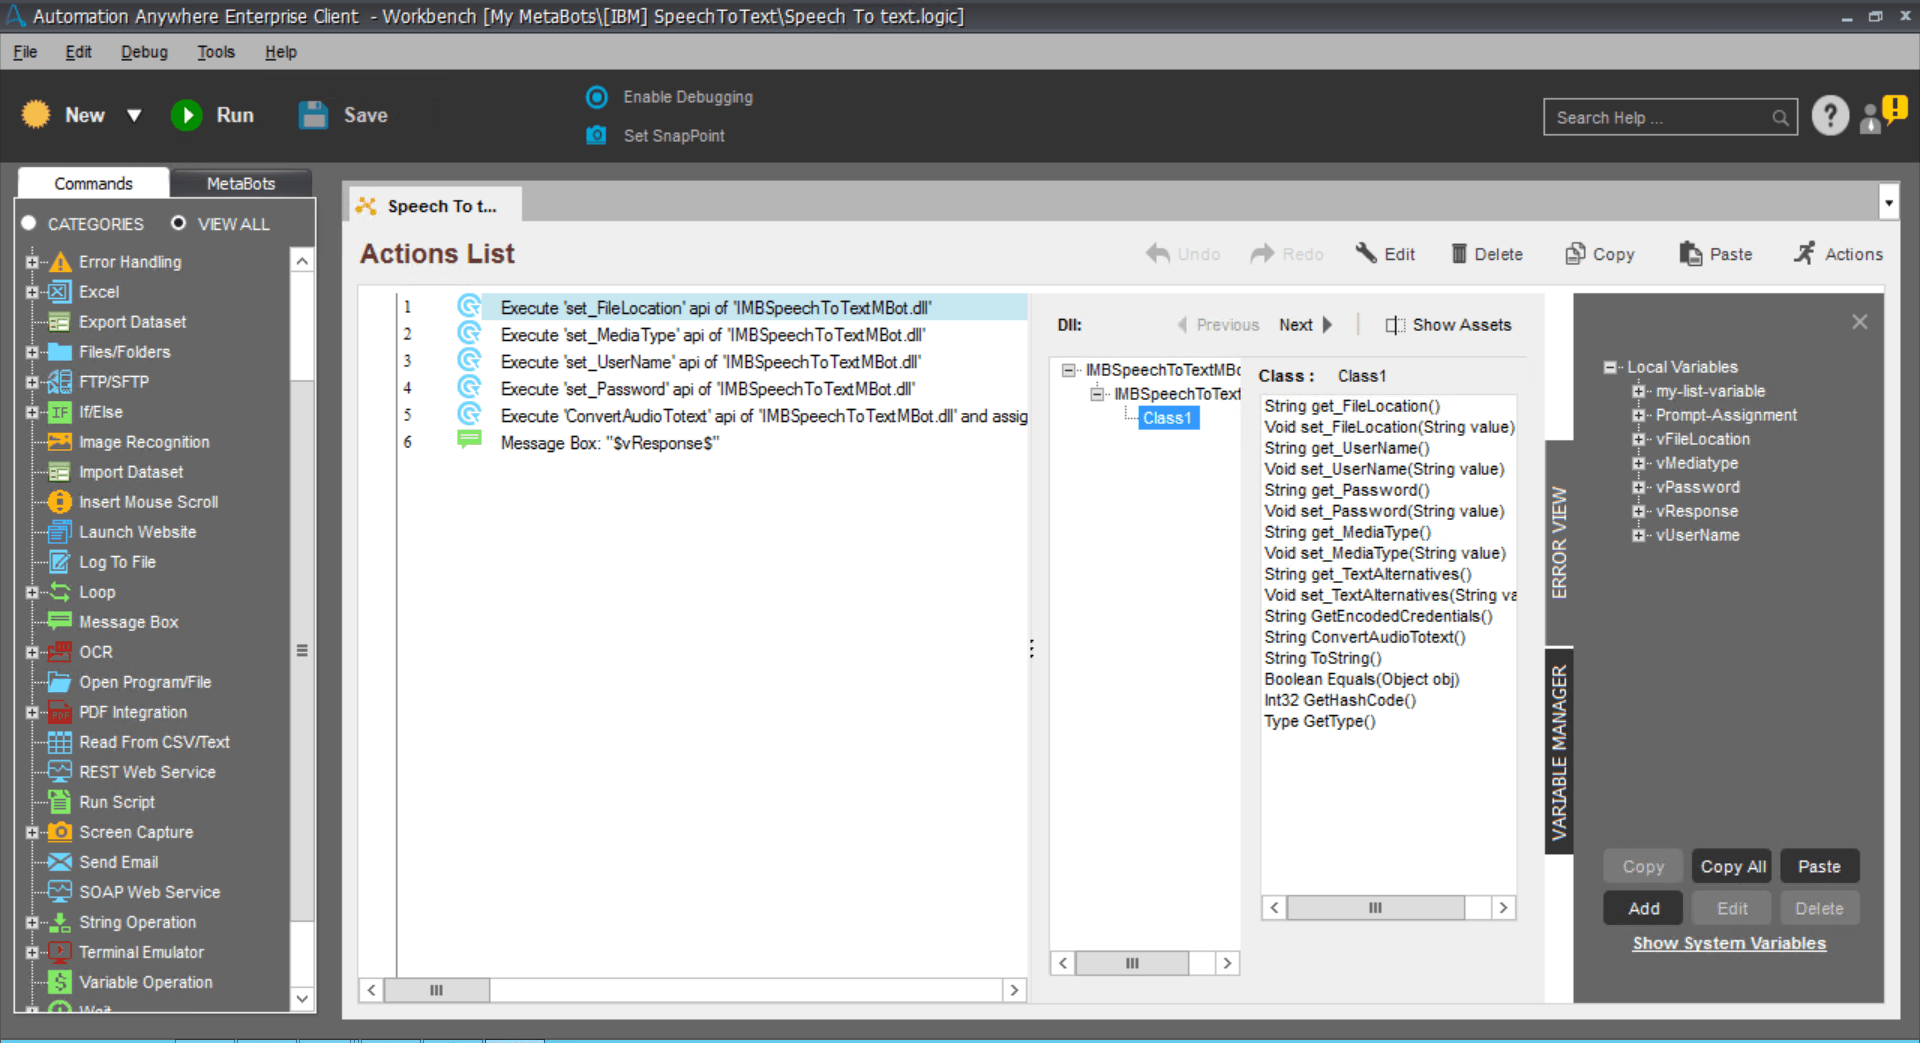
Task: Click the Actions List horizontal scrollbar thumb
Action: (x=437, y=990)
